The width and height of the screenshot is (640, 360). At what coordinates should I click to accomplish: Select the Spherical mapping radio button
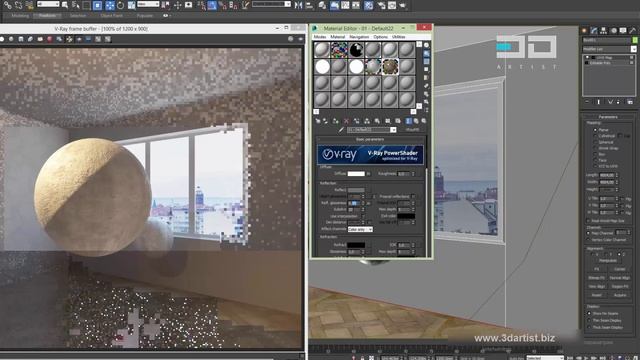pos(595,142)
